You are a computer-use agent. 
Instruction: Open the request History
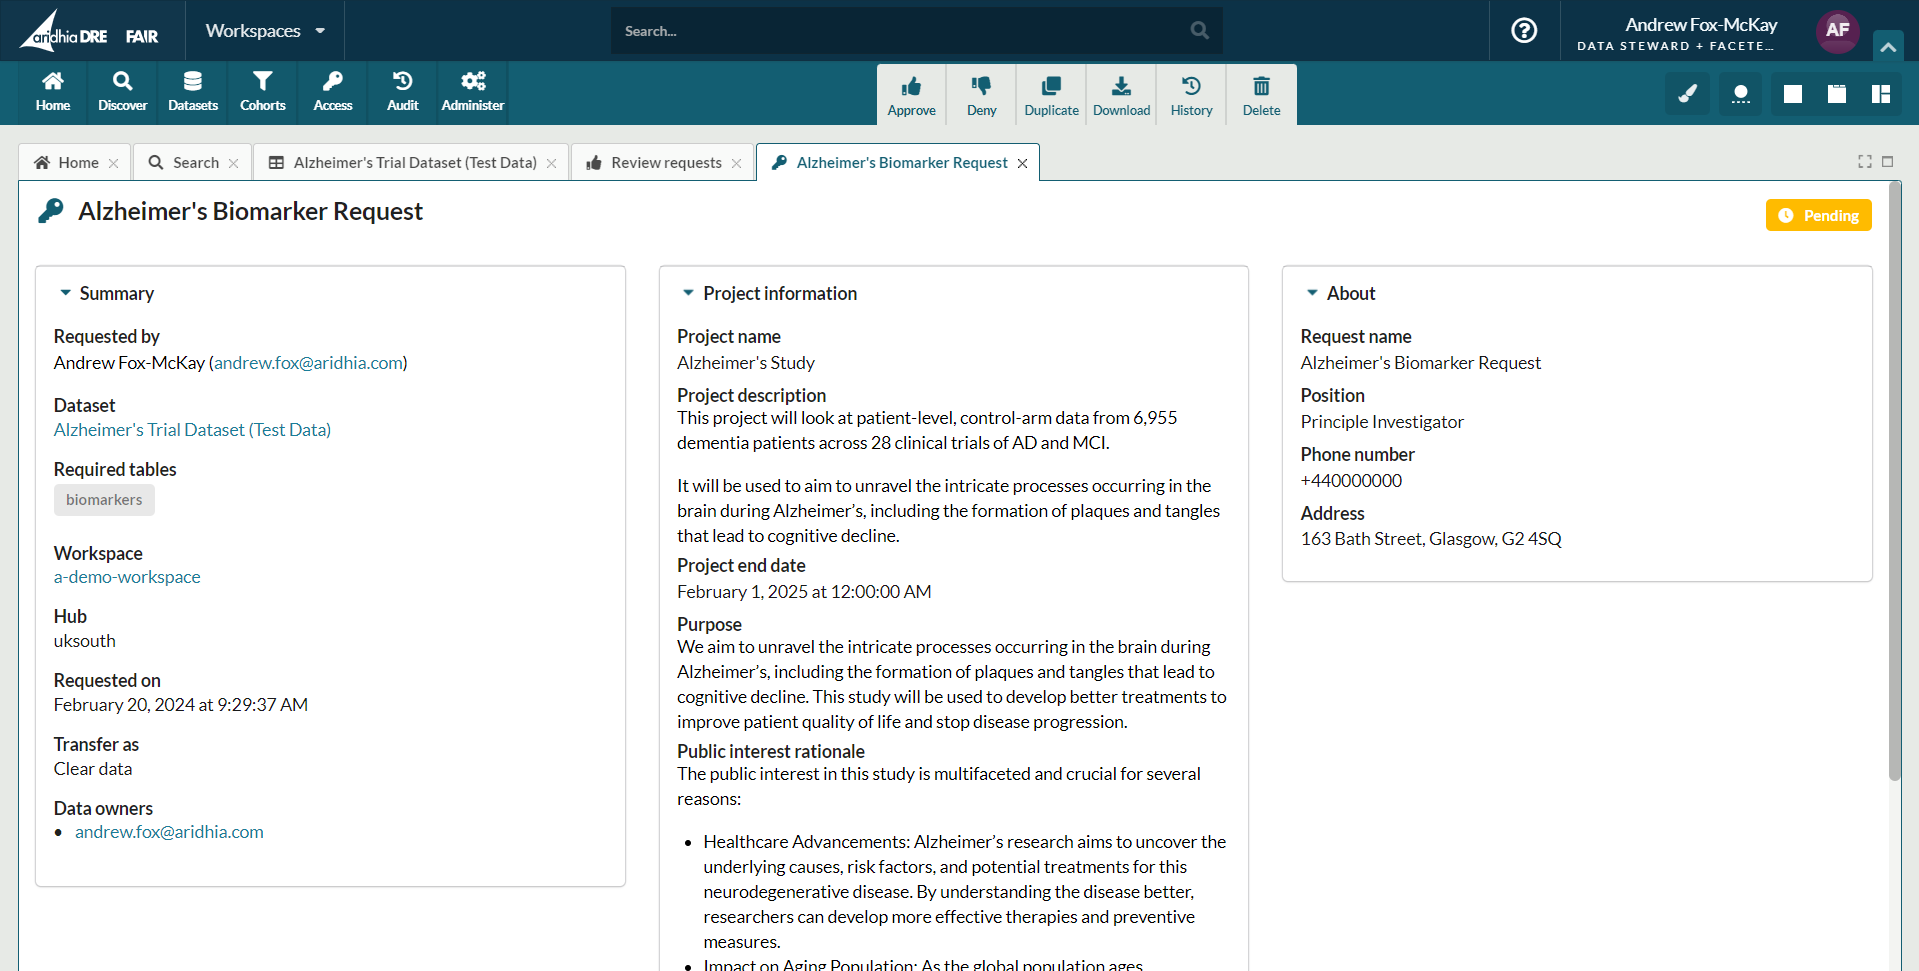(x=1191, y=87)
